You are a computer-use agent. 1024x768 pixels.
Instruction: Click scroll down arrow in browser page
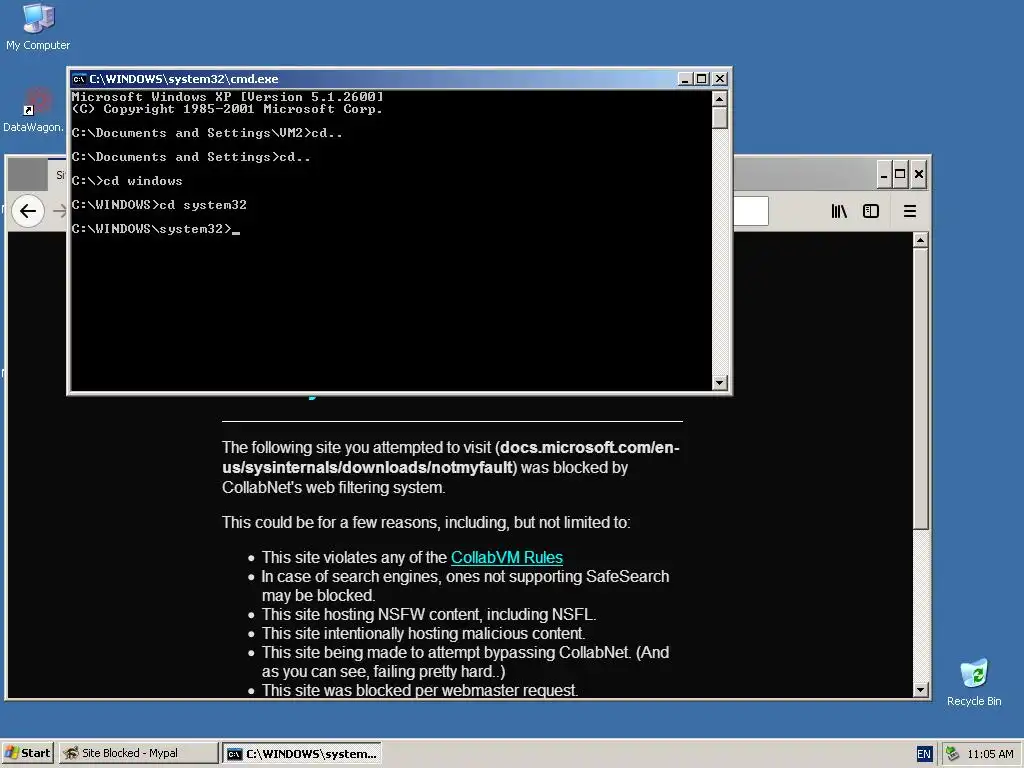(921, 689)
